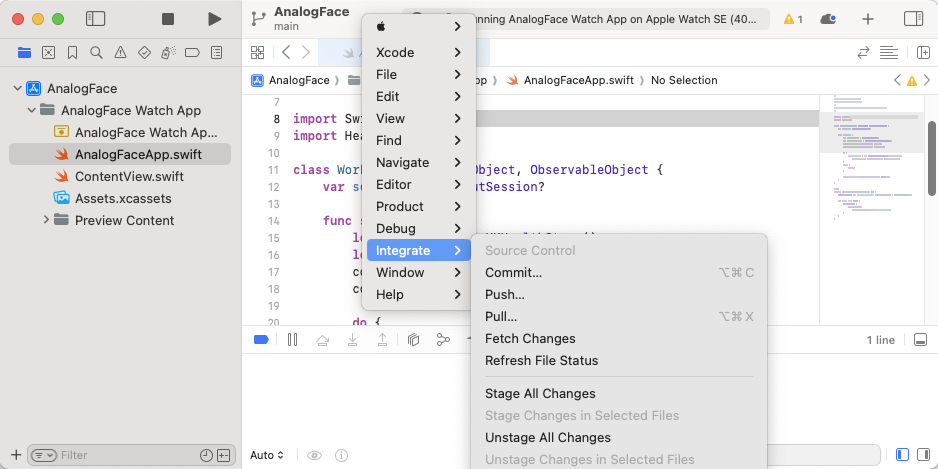Open the Editor menu
This screenshot has width=938, height=469.
(419, 185)
